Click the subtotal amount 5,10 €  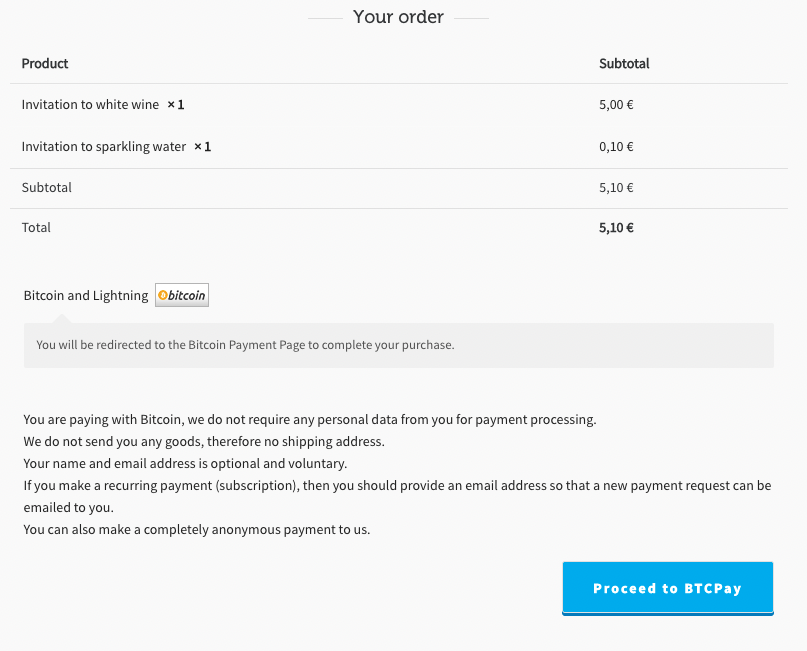616,187
